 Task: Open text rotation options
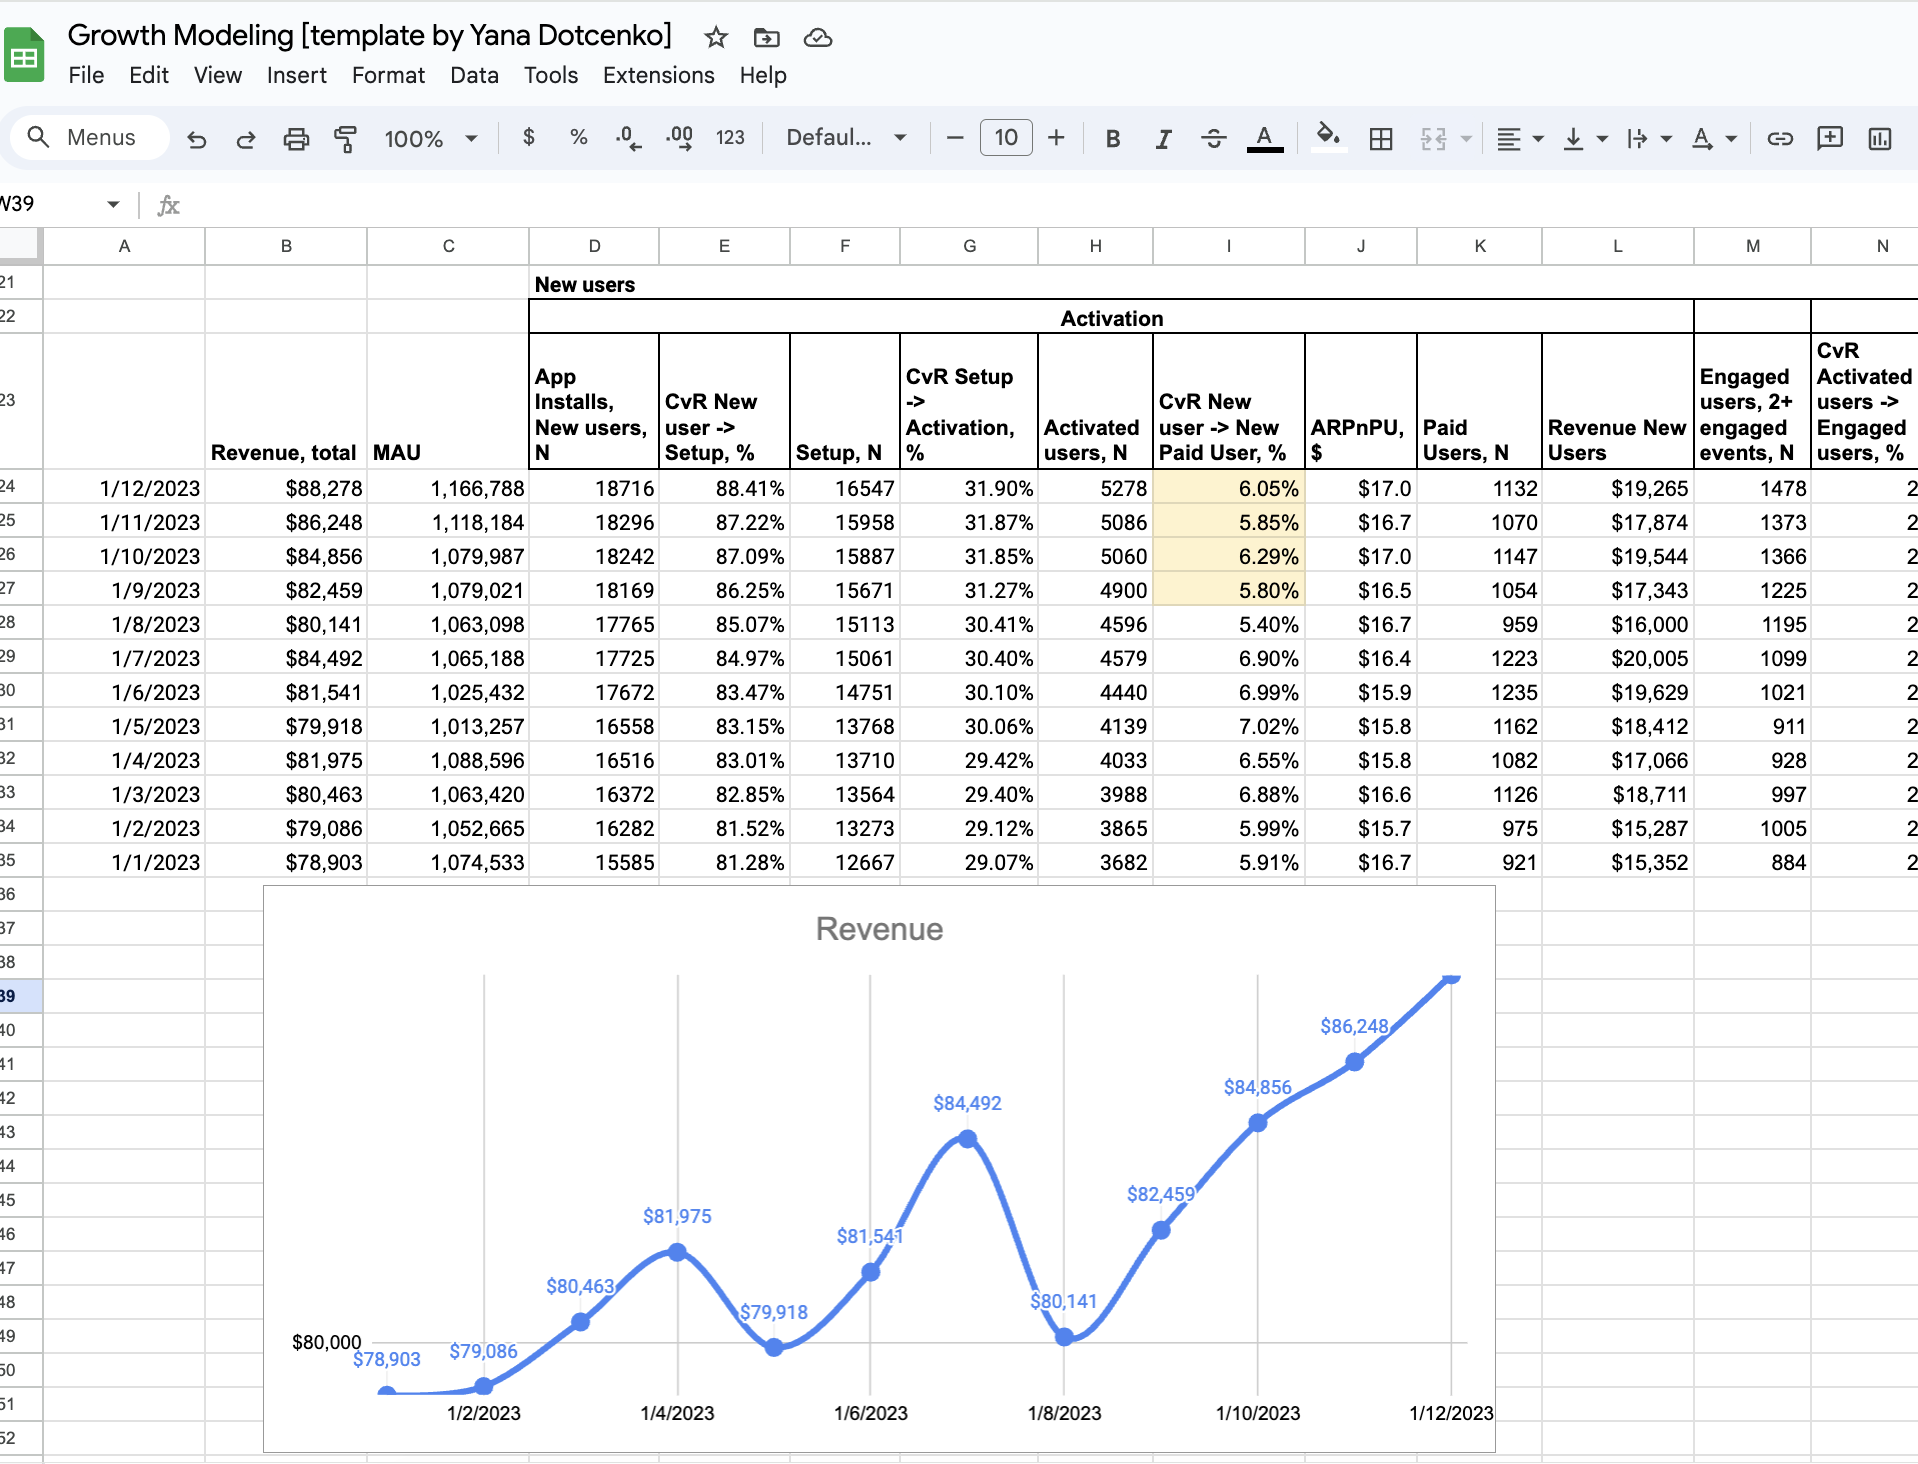coord(1713,139)
